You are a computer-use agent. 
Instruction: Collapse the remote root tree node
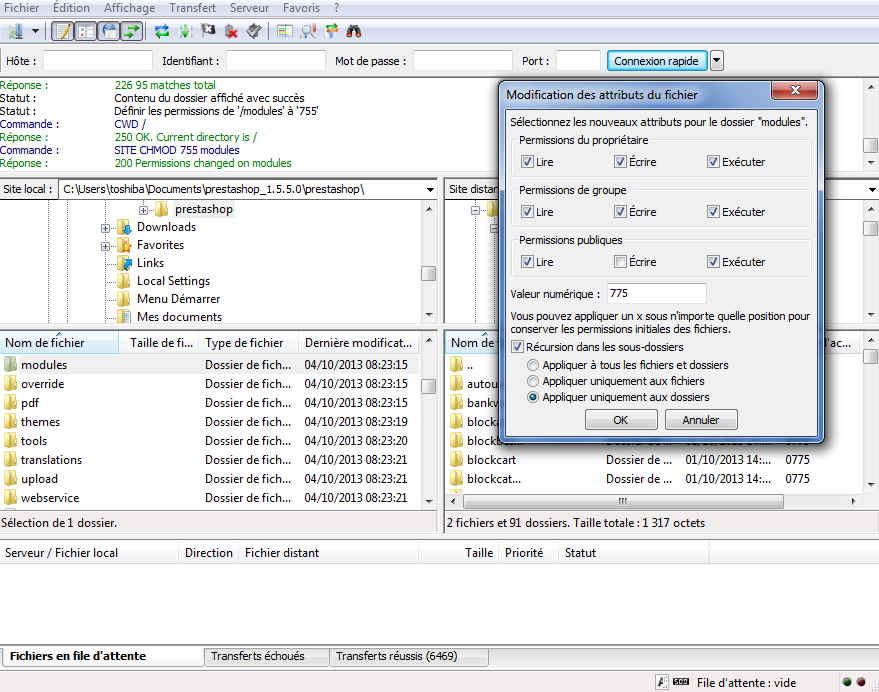tap(475, 210)
